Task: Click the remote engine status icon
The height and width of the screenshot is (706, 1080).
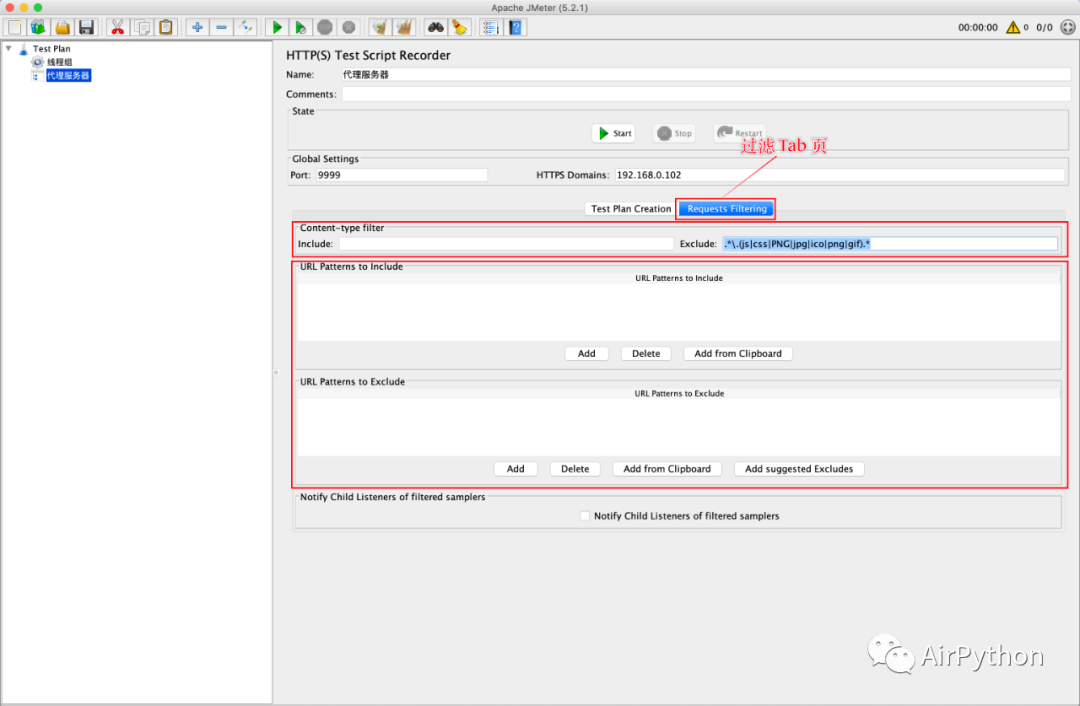Action: coord(1068,28)
